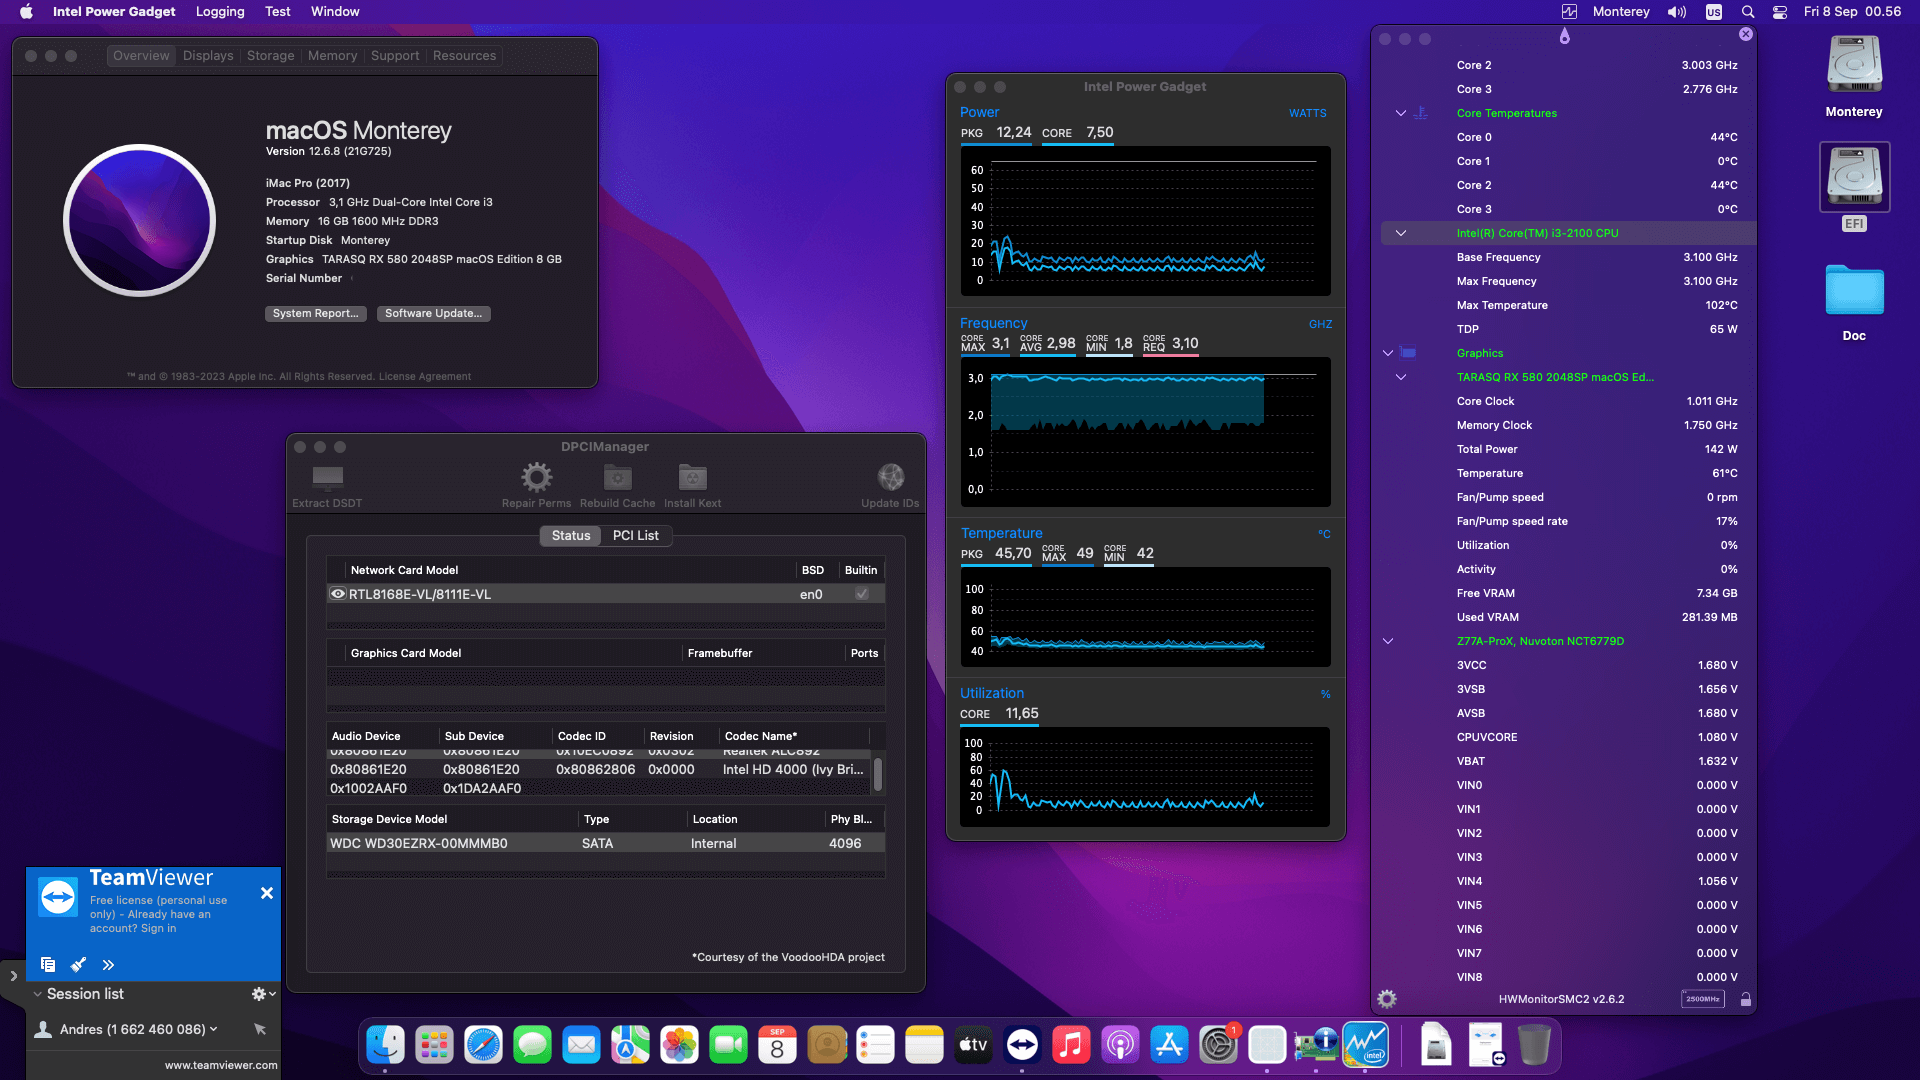The height and width of the screenshot is (1080, 1920).
Task: Open TeamViewer app in the Dock
Action: (1022, 1046)
